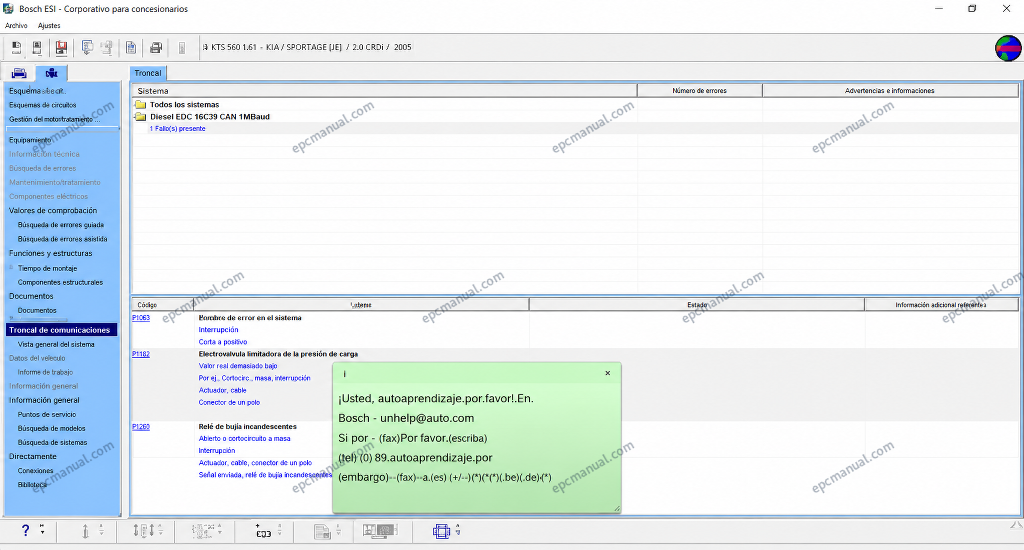Click the greyed single vertical arrow icon
Viewport: 1024px width, 550px height.
(x=86, y=531)
